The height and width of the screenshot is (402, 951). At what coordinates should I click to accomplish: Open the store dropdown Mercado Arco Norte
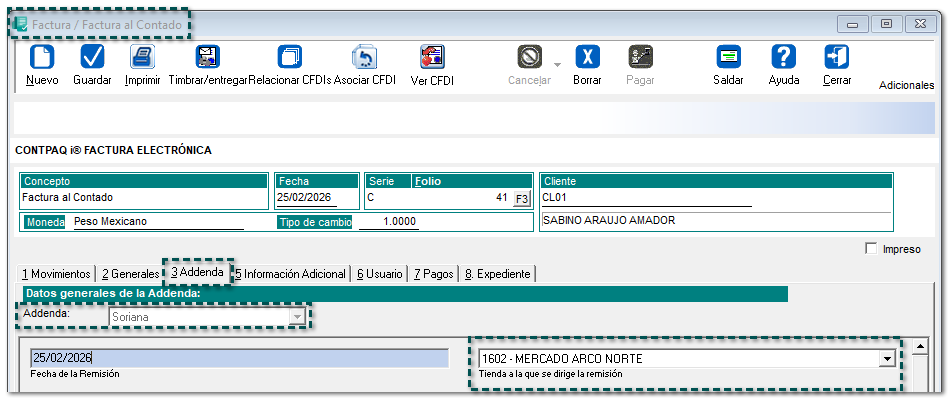coord(885,359)
